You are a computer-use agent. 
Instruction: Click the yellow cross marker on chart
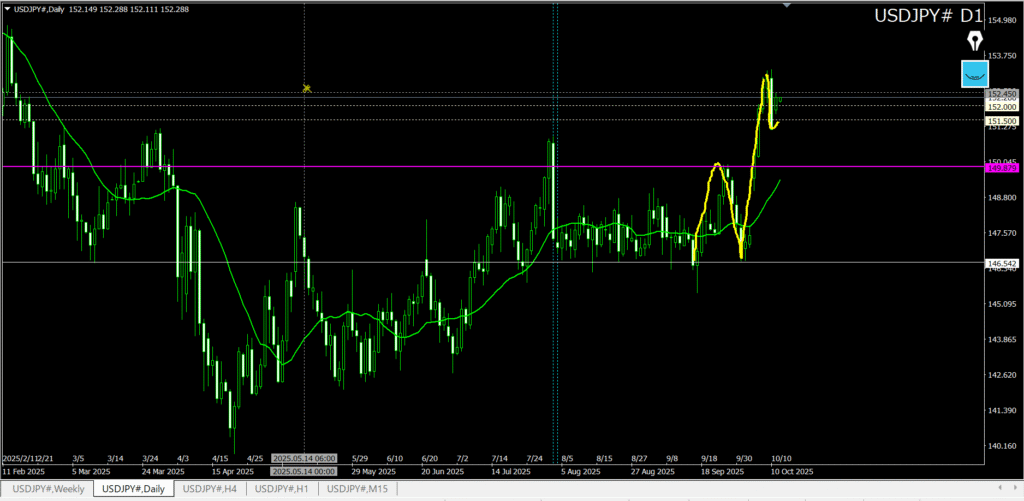307,88
